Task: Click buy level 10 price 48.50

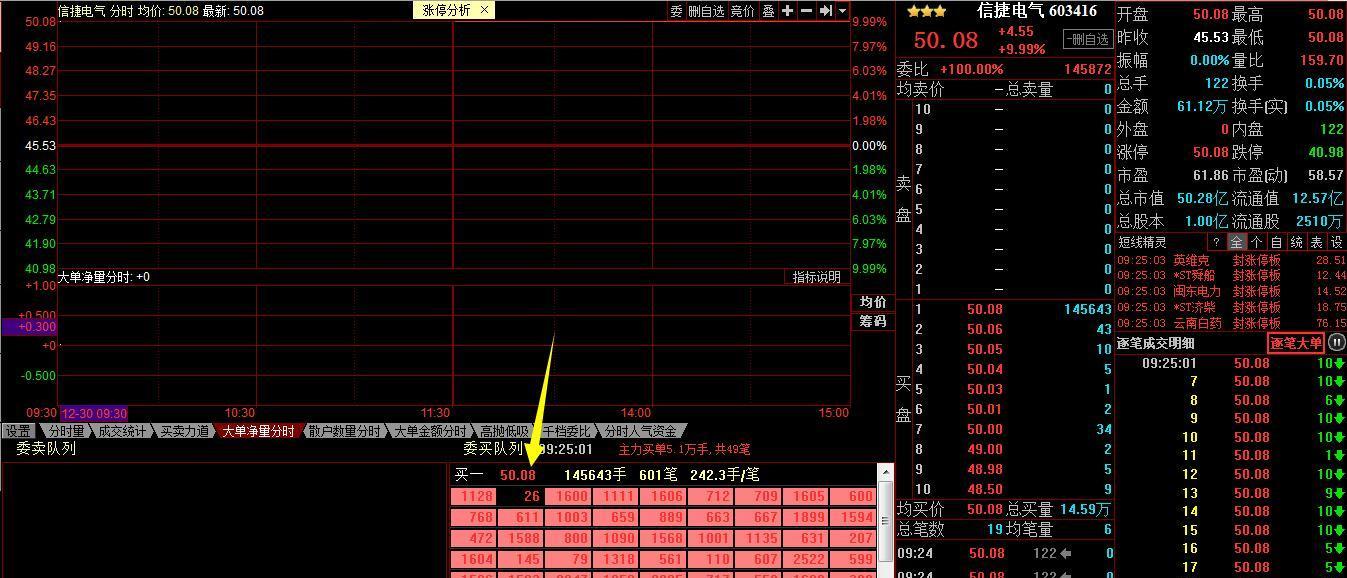Action: [x=985, y=490]
